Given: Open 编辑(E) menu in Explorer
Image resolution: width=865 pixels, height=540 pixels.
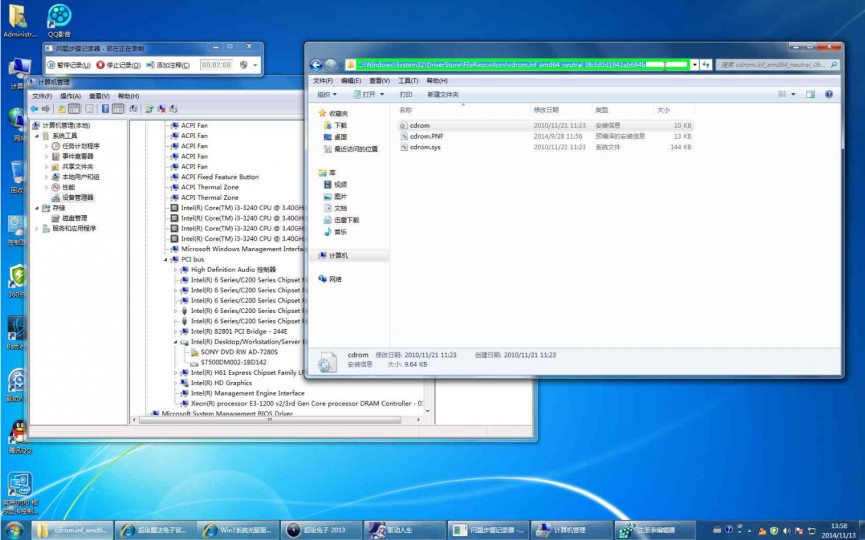Looking at the screenshot, I should point(350,81).
